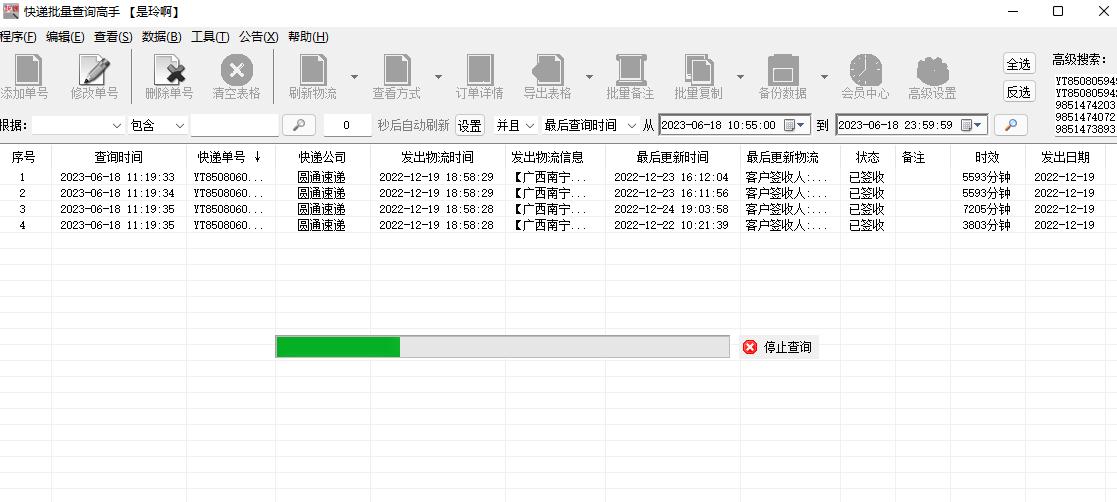Sort by the 查询时间 column header
The width and height of the screenshot is (1117, 502).
click(x=118, y=157)
